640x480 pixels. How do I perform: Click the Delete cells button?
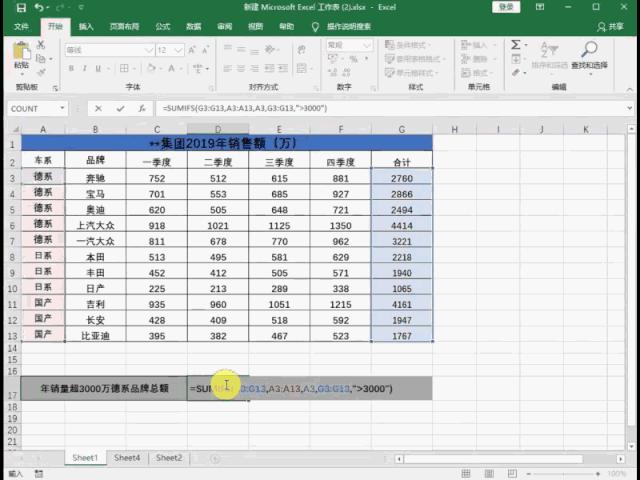477,59
